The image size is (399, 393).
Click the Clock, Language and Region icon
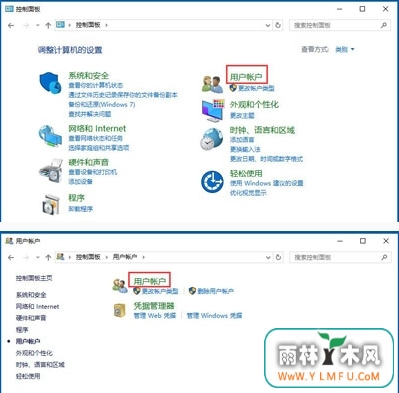coord(212,139)
